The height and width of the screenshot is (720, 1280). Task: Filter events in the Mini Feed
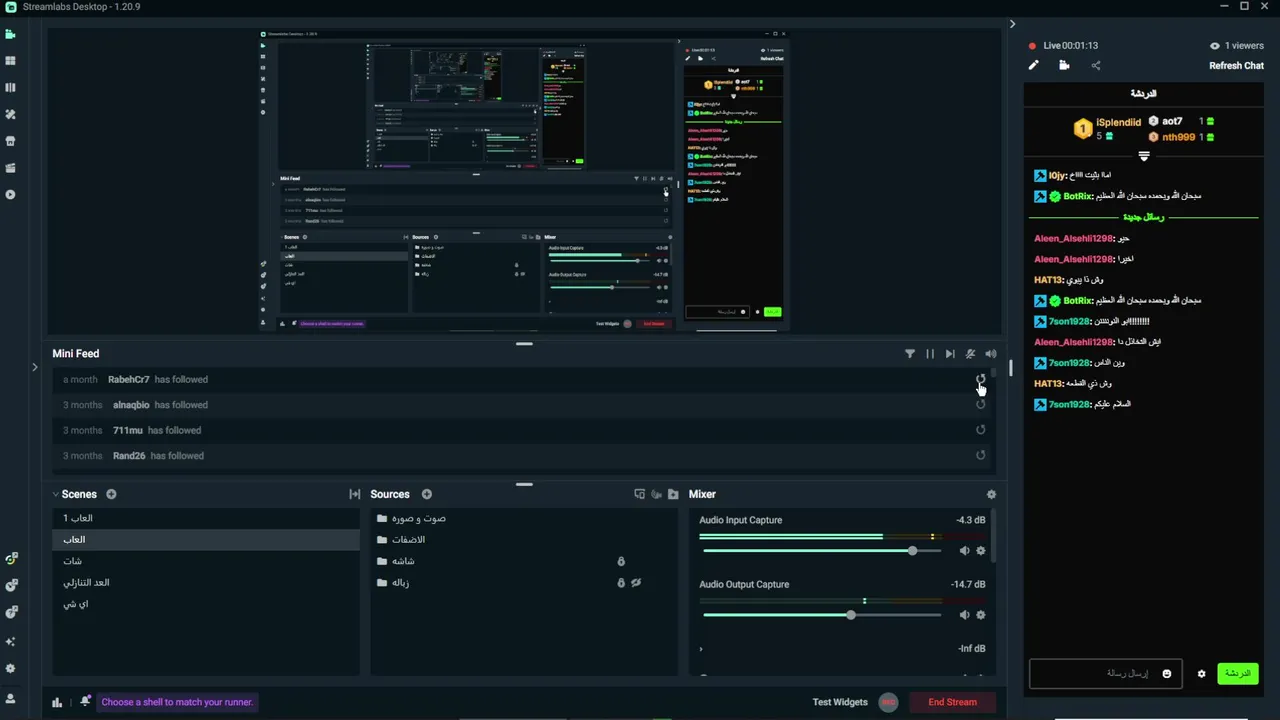(910, 354)
